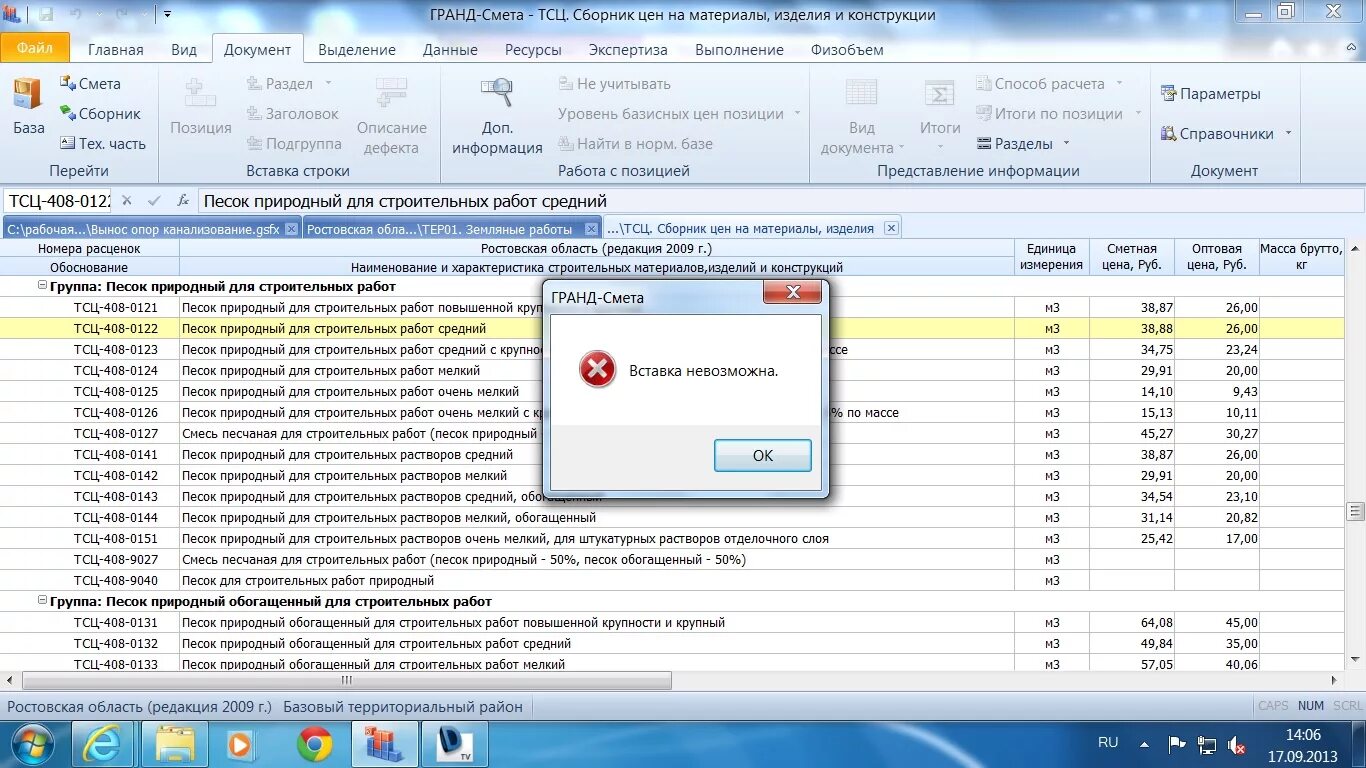This screenshot has height=768, width=1366.
Task: Click Найти в норм. базе
Action: coord(635,144)
